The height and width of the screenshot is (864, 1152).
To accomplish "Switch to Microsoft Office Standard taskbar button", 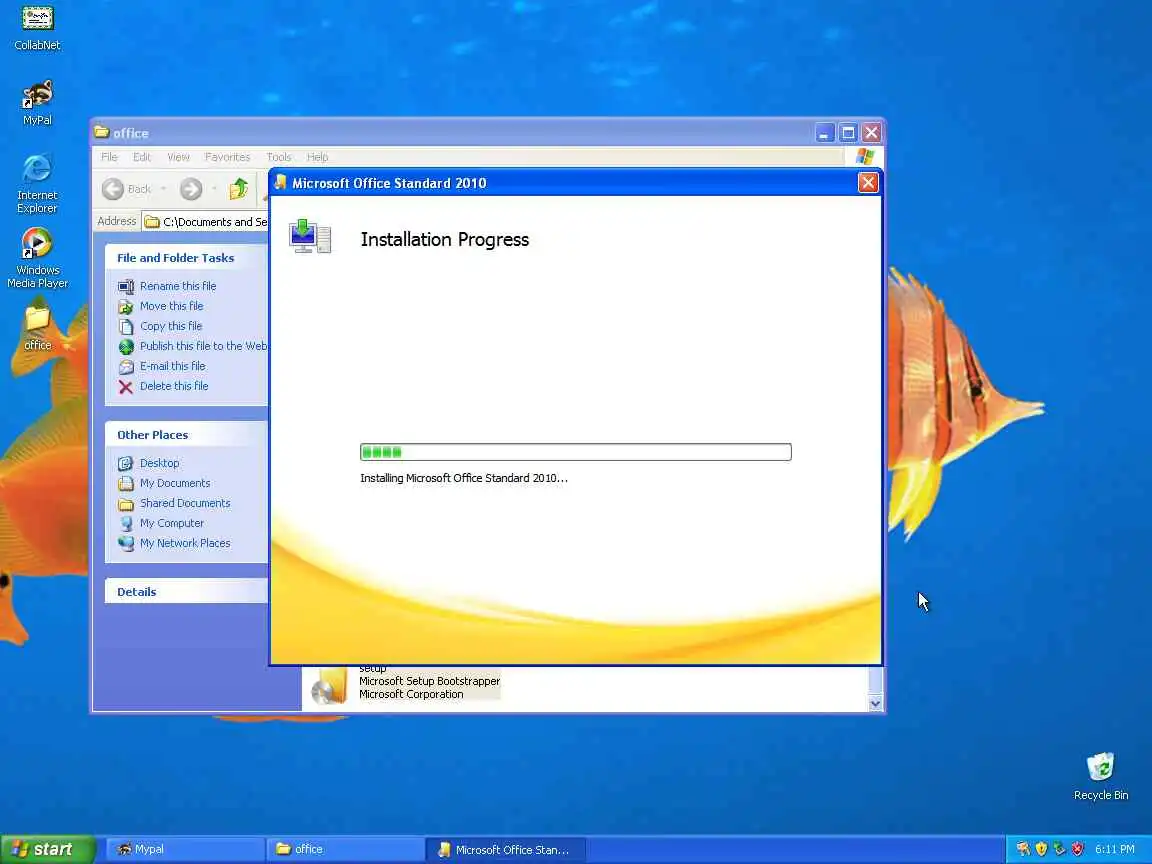I will pyautogui.click(x=505, y=849).
